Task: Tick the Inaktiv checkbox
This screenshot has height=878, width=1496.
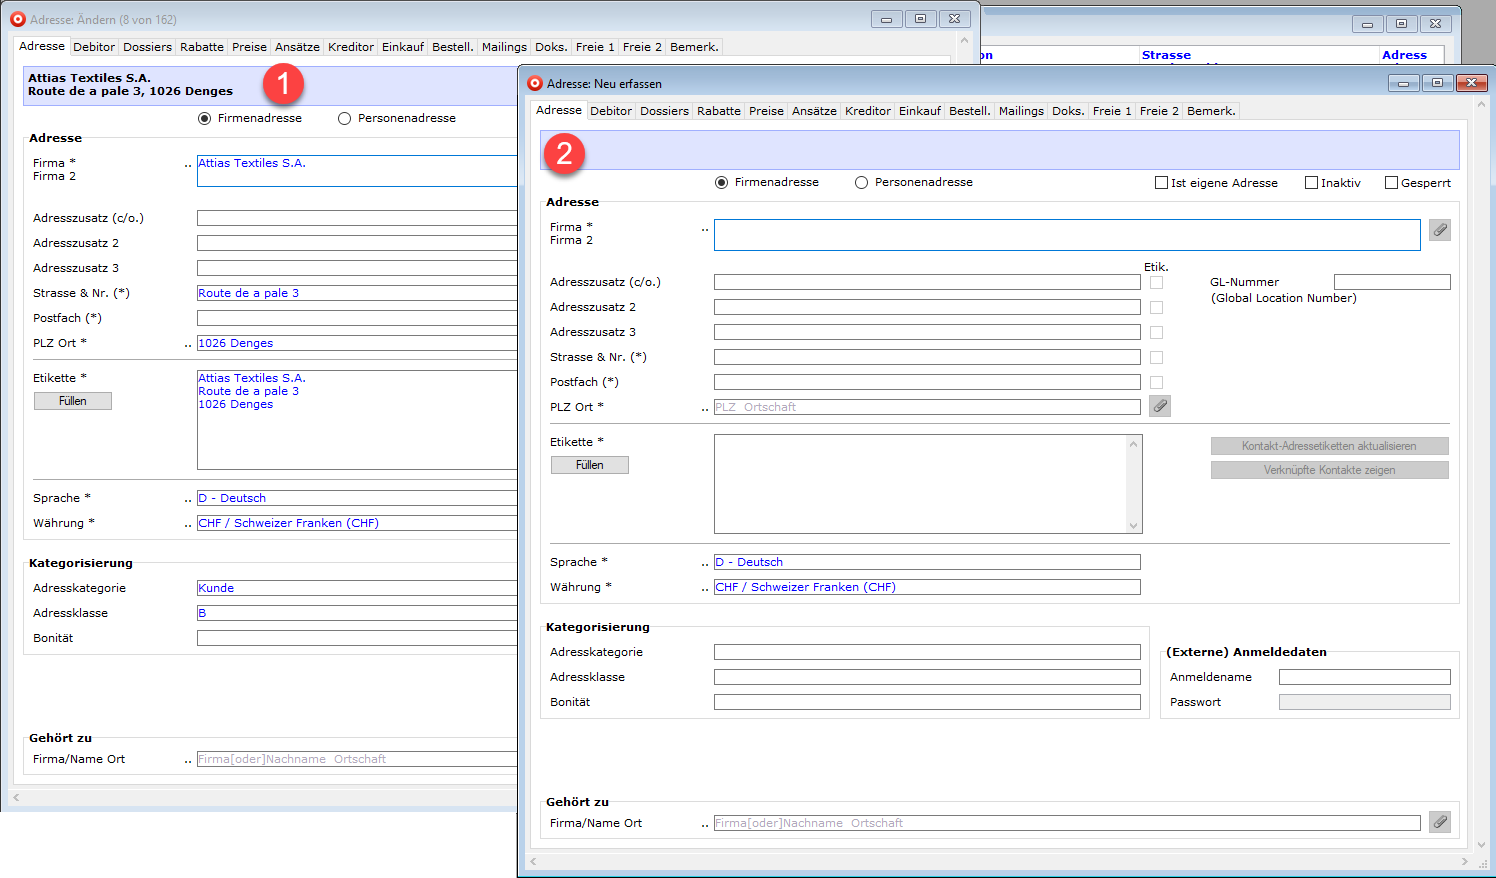Action: [x=1311, y=183]
